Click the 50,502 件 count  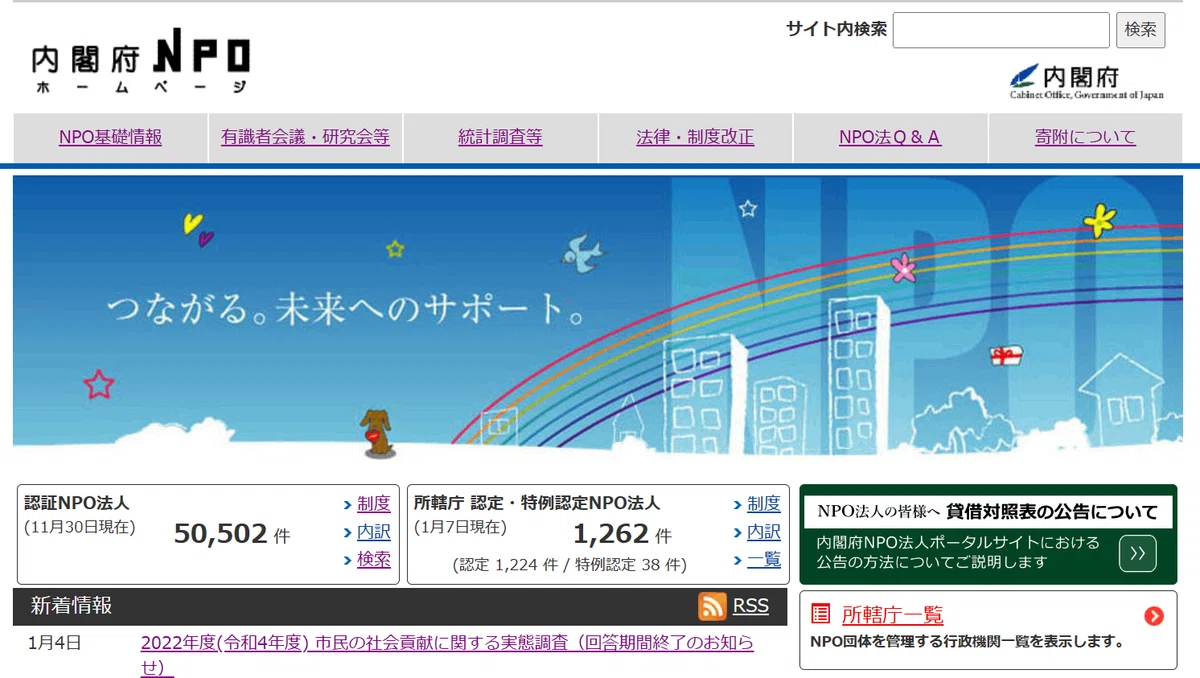232,535
